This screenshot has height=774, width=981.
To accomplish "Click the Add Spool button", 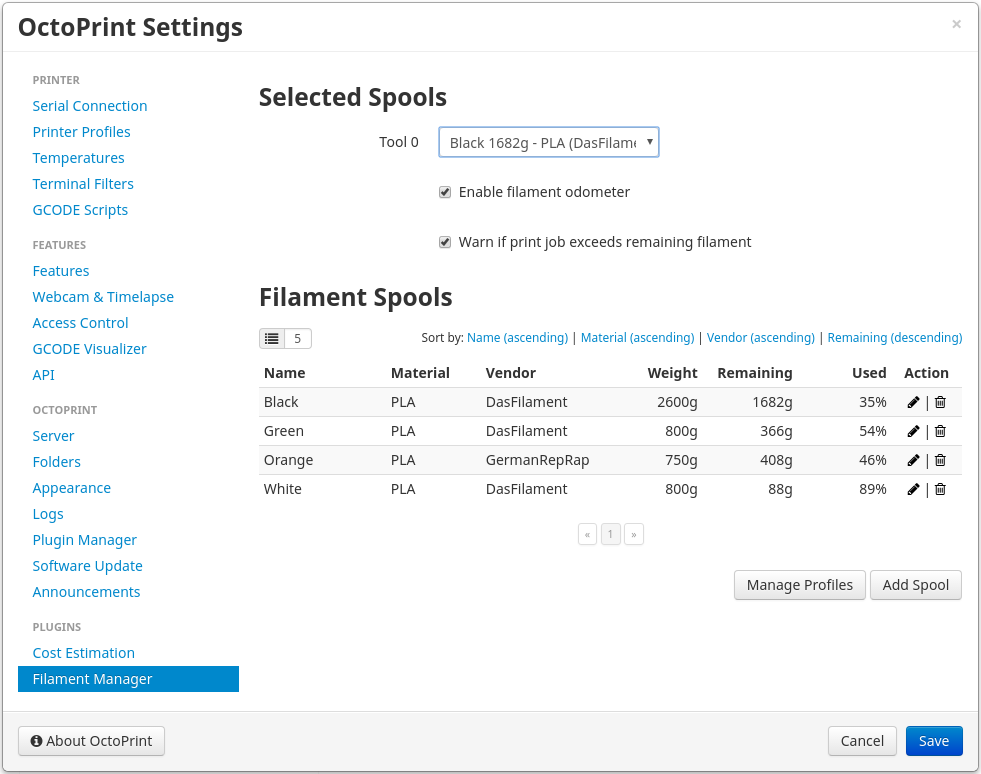I will (915, 585).
